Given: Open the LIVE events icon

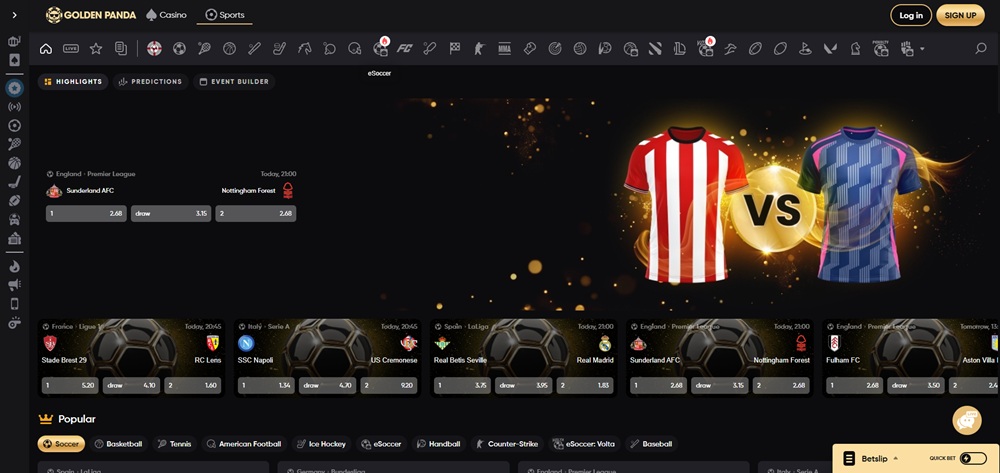Looking at the screenshot, I should pos(71,48).
